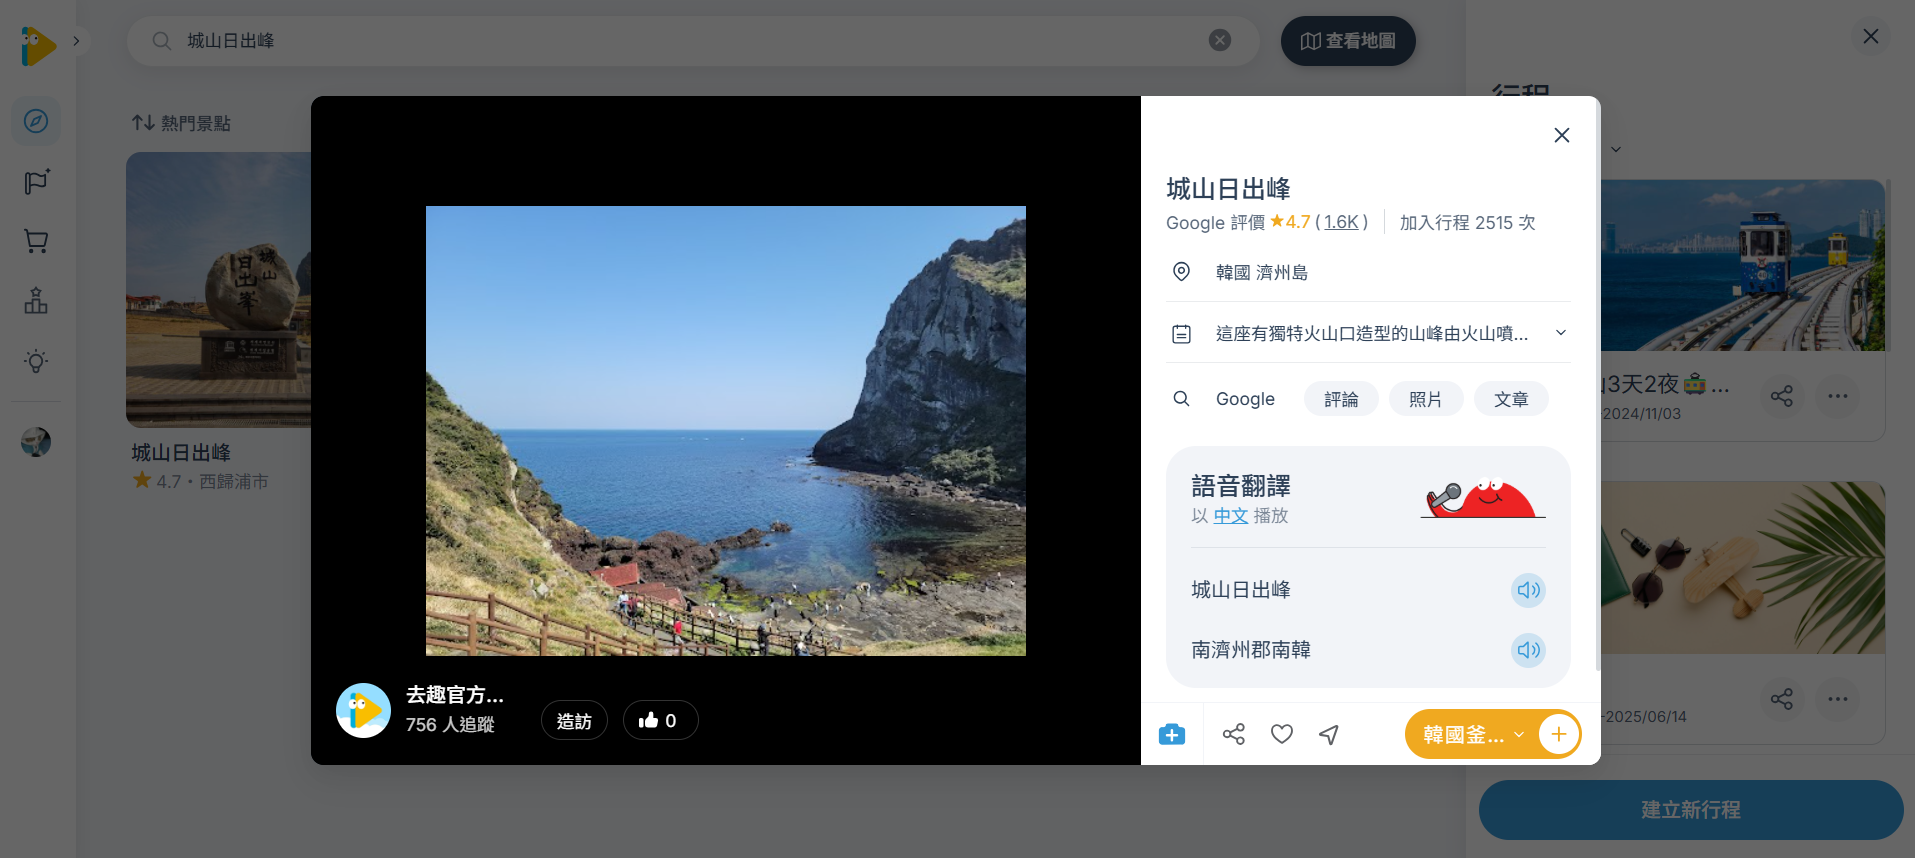This screenshot has width=1915, height=858.
Task: Open the lightbulb ideas sidebar icon
Action: click(x=36, y=361)
